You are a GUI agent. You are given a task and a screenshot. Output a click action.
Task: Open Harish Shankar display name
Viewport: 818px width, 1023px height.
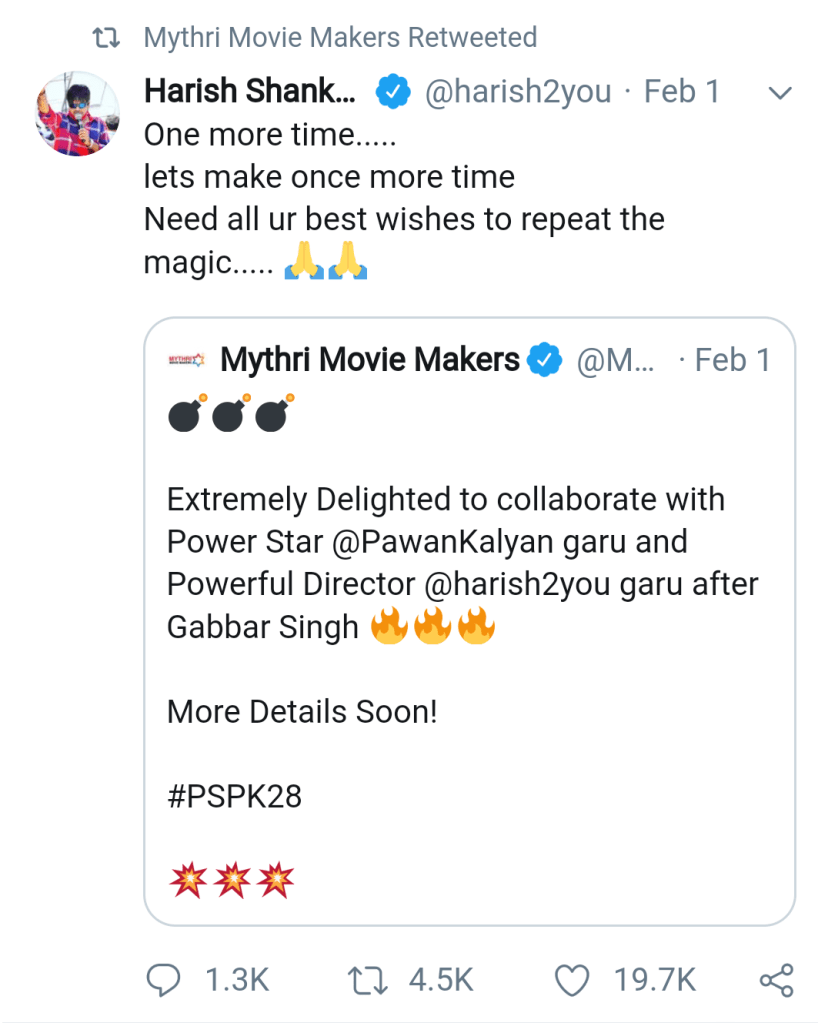coord(249,92)
